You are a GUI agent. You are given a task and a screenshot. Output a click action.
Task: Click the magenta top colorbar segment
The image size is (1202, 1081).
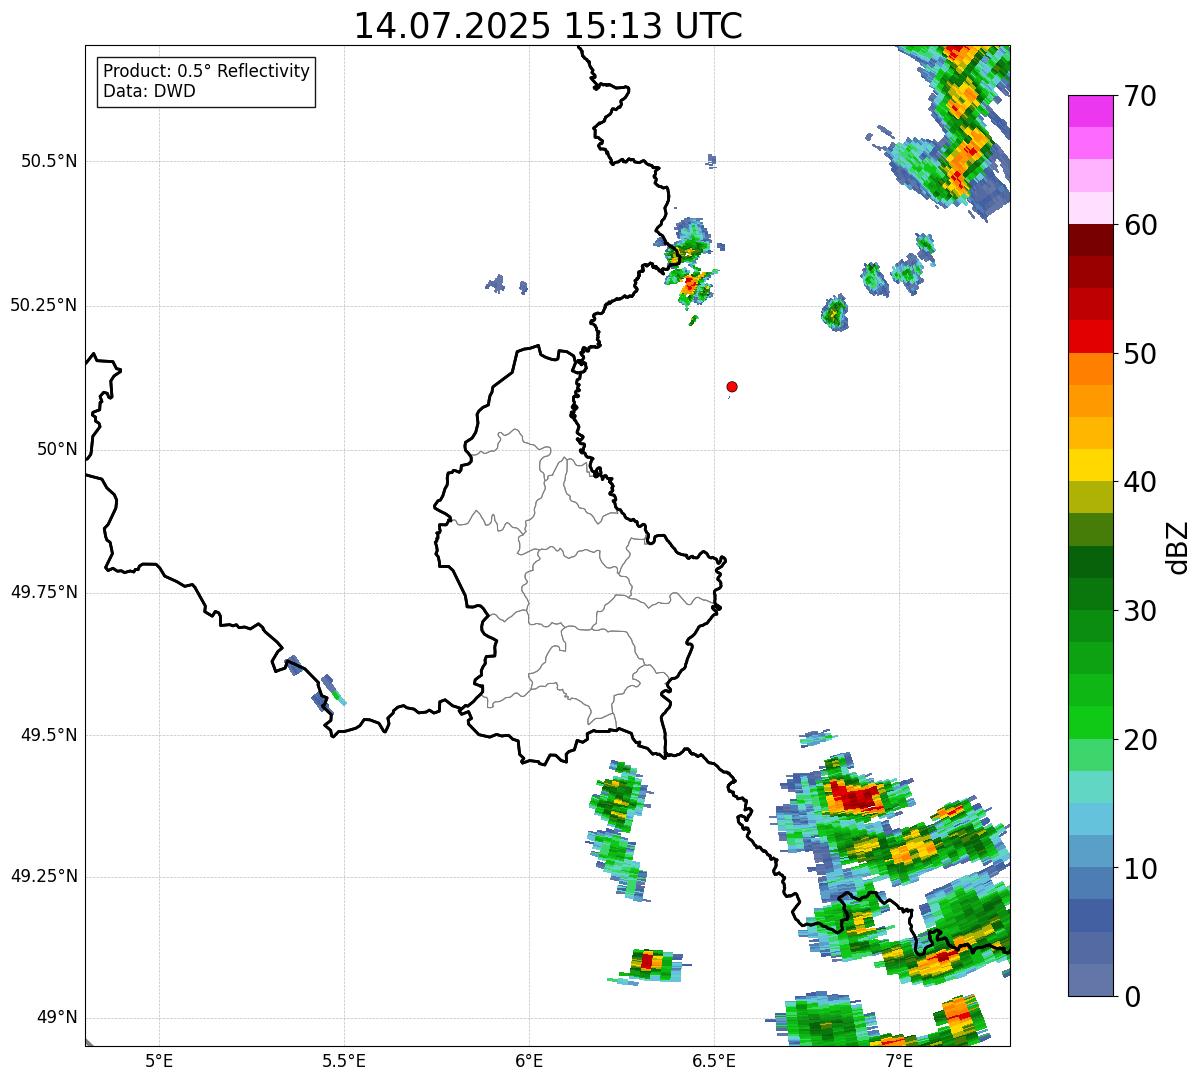tap(1091, 111)
